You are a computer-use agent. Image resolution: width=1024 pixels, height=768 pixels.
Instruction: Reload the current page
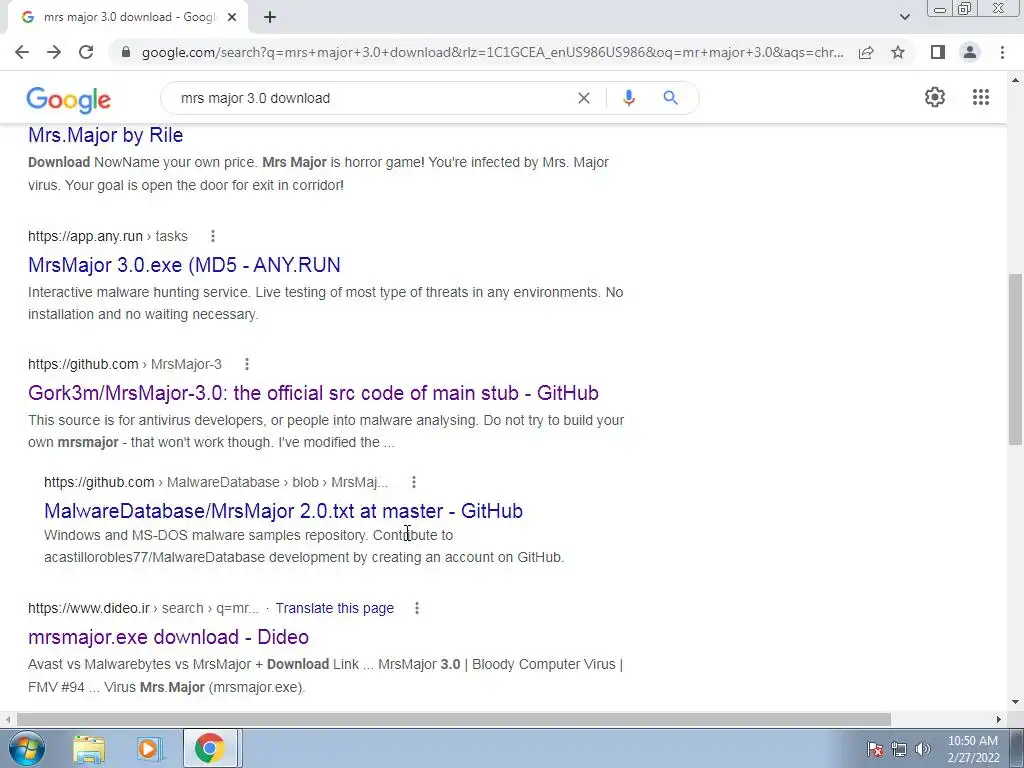[86, 52]
